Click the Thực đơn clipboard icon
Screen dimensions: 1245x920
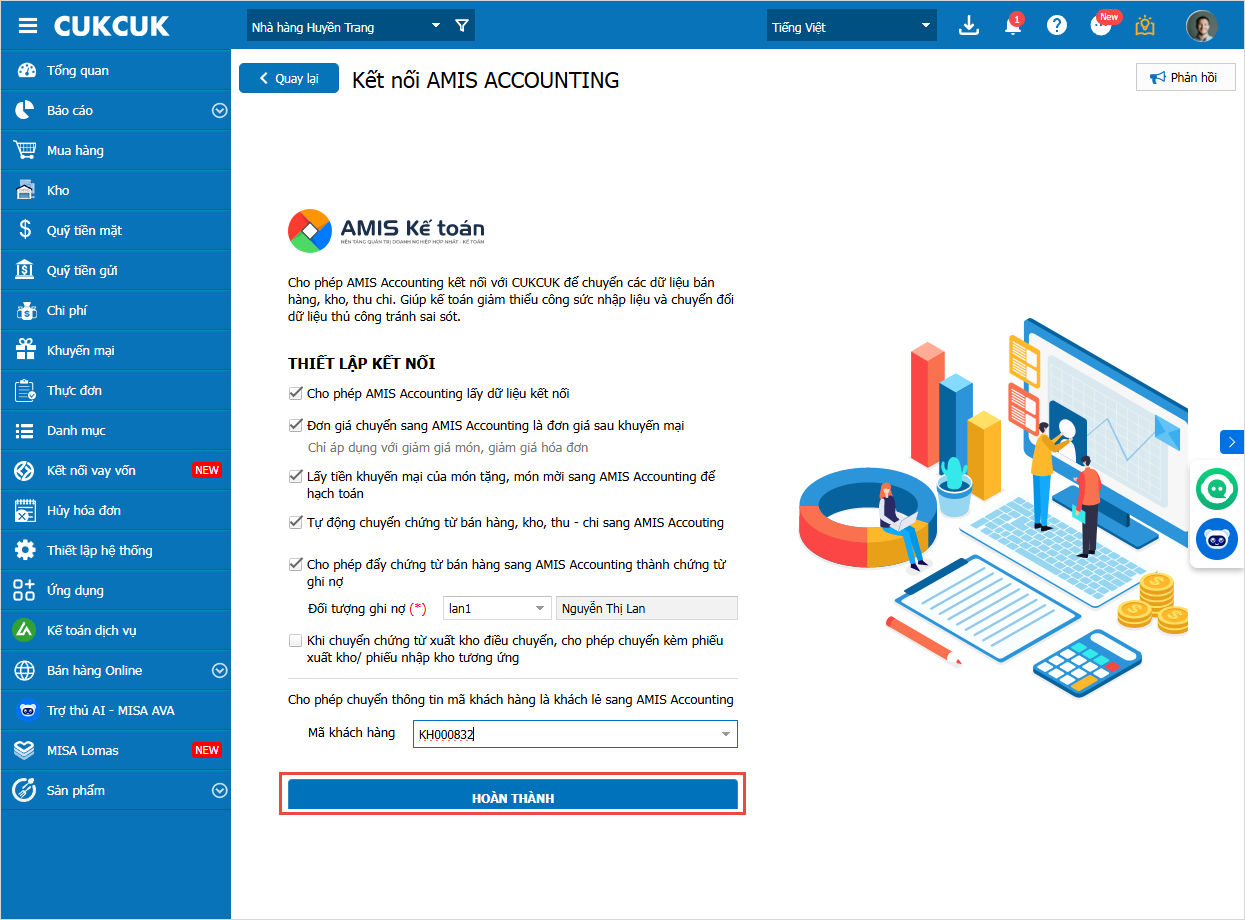click(x=25, y=390)
